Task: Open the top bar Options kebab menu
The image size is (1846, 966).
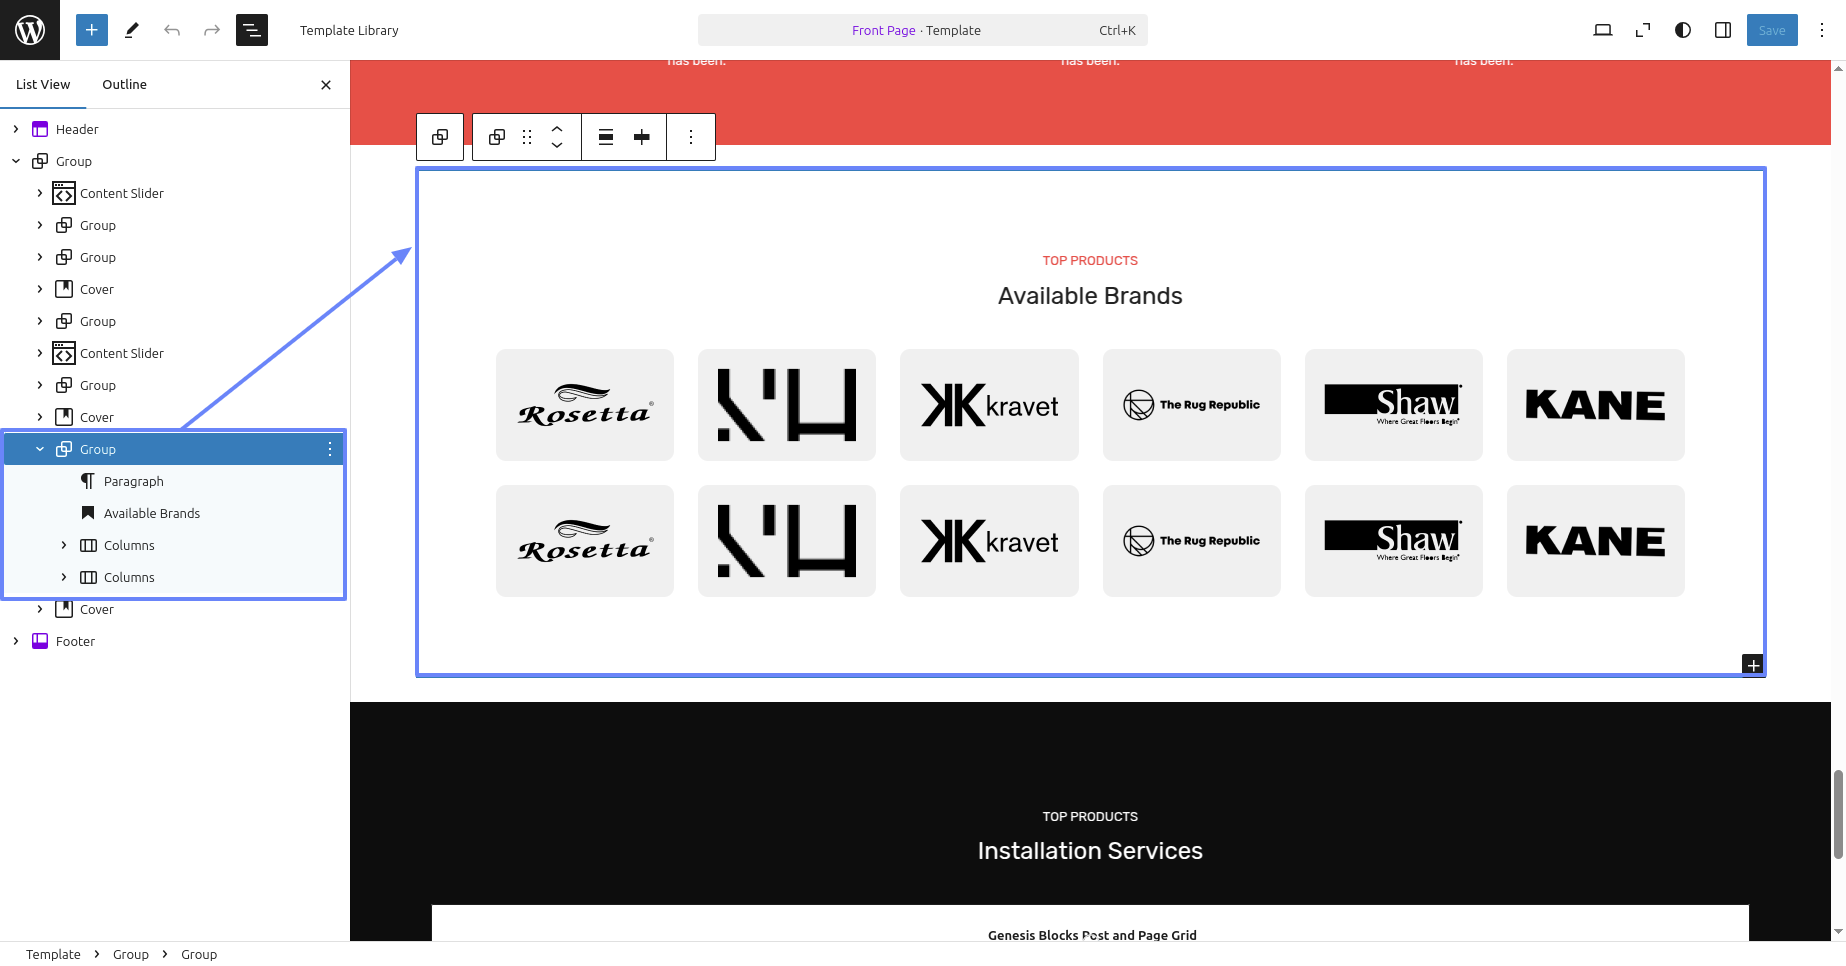Action: [1822, 30]
